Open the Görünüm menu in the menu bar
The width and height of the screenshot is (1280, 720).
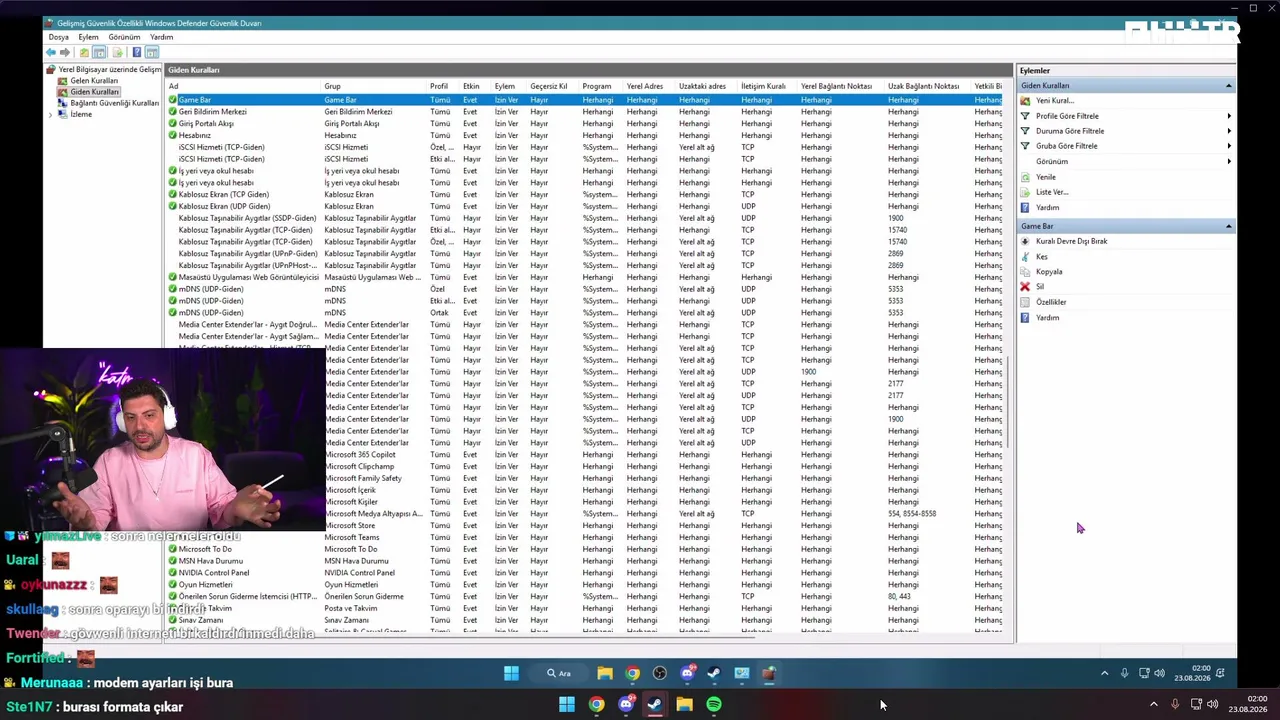click(x=124, y=37)
